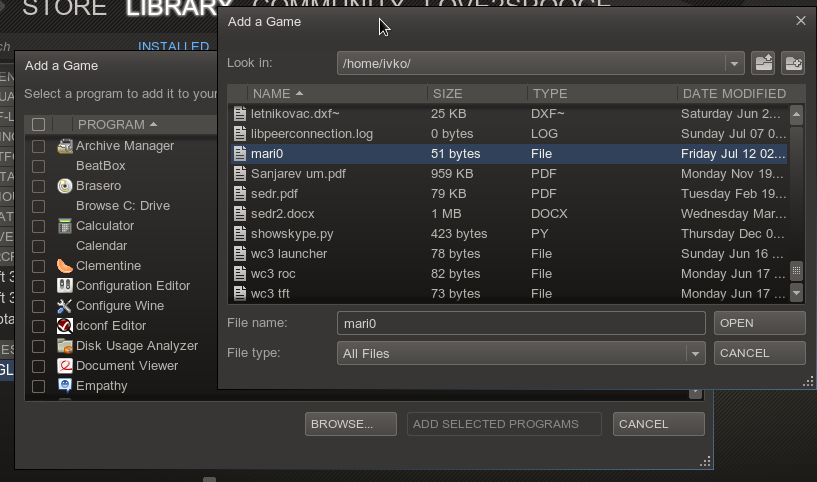Click the Brasero disc icon

click(x=65, y=186)
